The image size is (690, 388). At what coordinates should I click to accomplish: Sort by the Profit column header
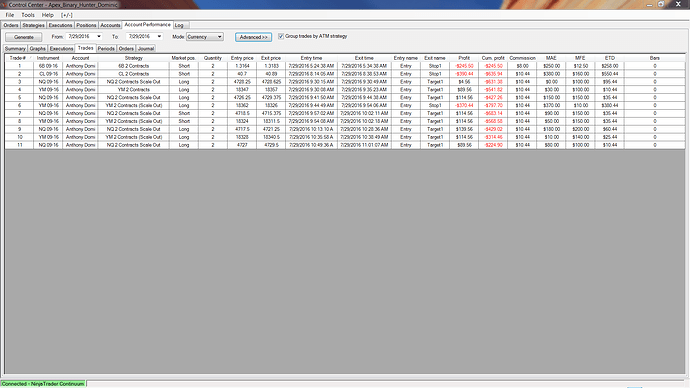(x=464, y=58)
